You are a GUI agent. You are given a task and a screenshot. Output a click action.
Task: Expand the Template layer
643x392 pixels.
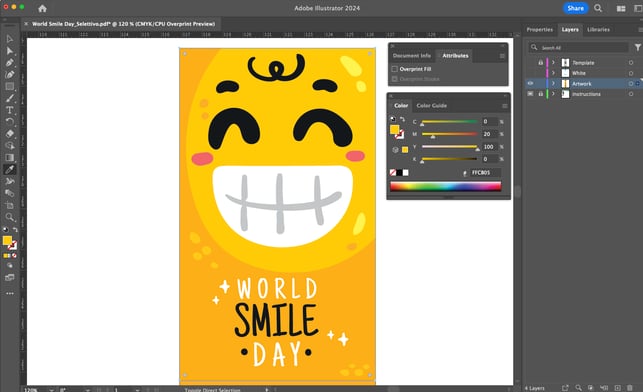pos(553,62)
